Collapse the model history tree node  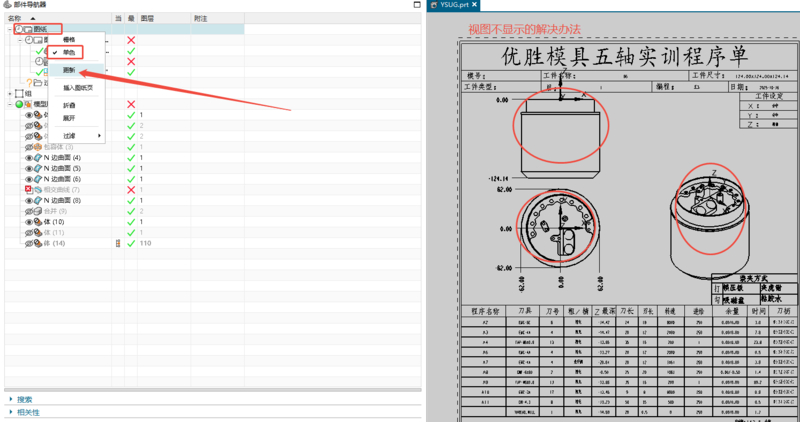(x=10, y=104)
